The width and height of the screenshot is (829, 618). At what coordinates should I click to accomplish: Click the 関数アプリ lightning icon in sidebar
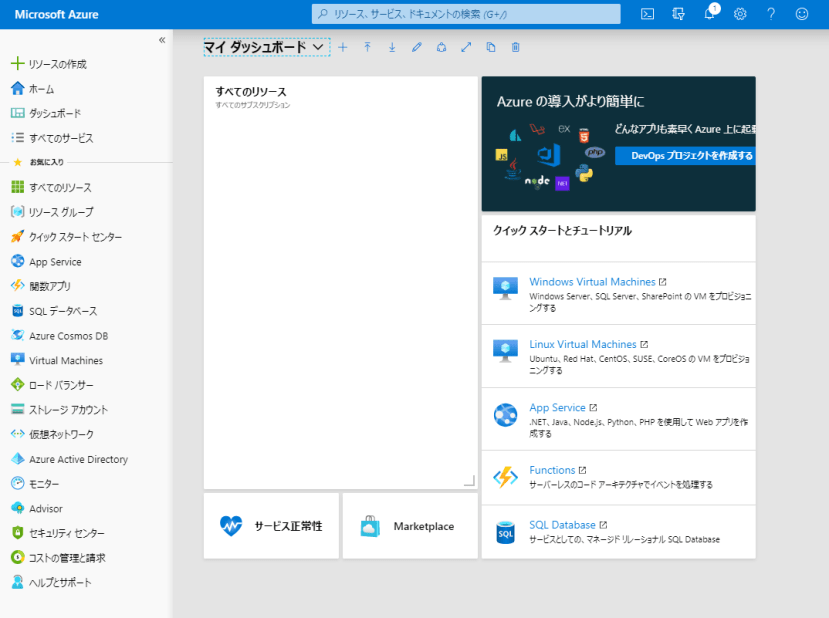(x=17, y=285)
